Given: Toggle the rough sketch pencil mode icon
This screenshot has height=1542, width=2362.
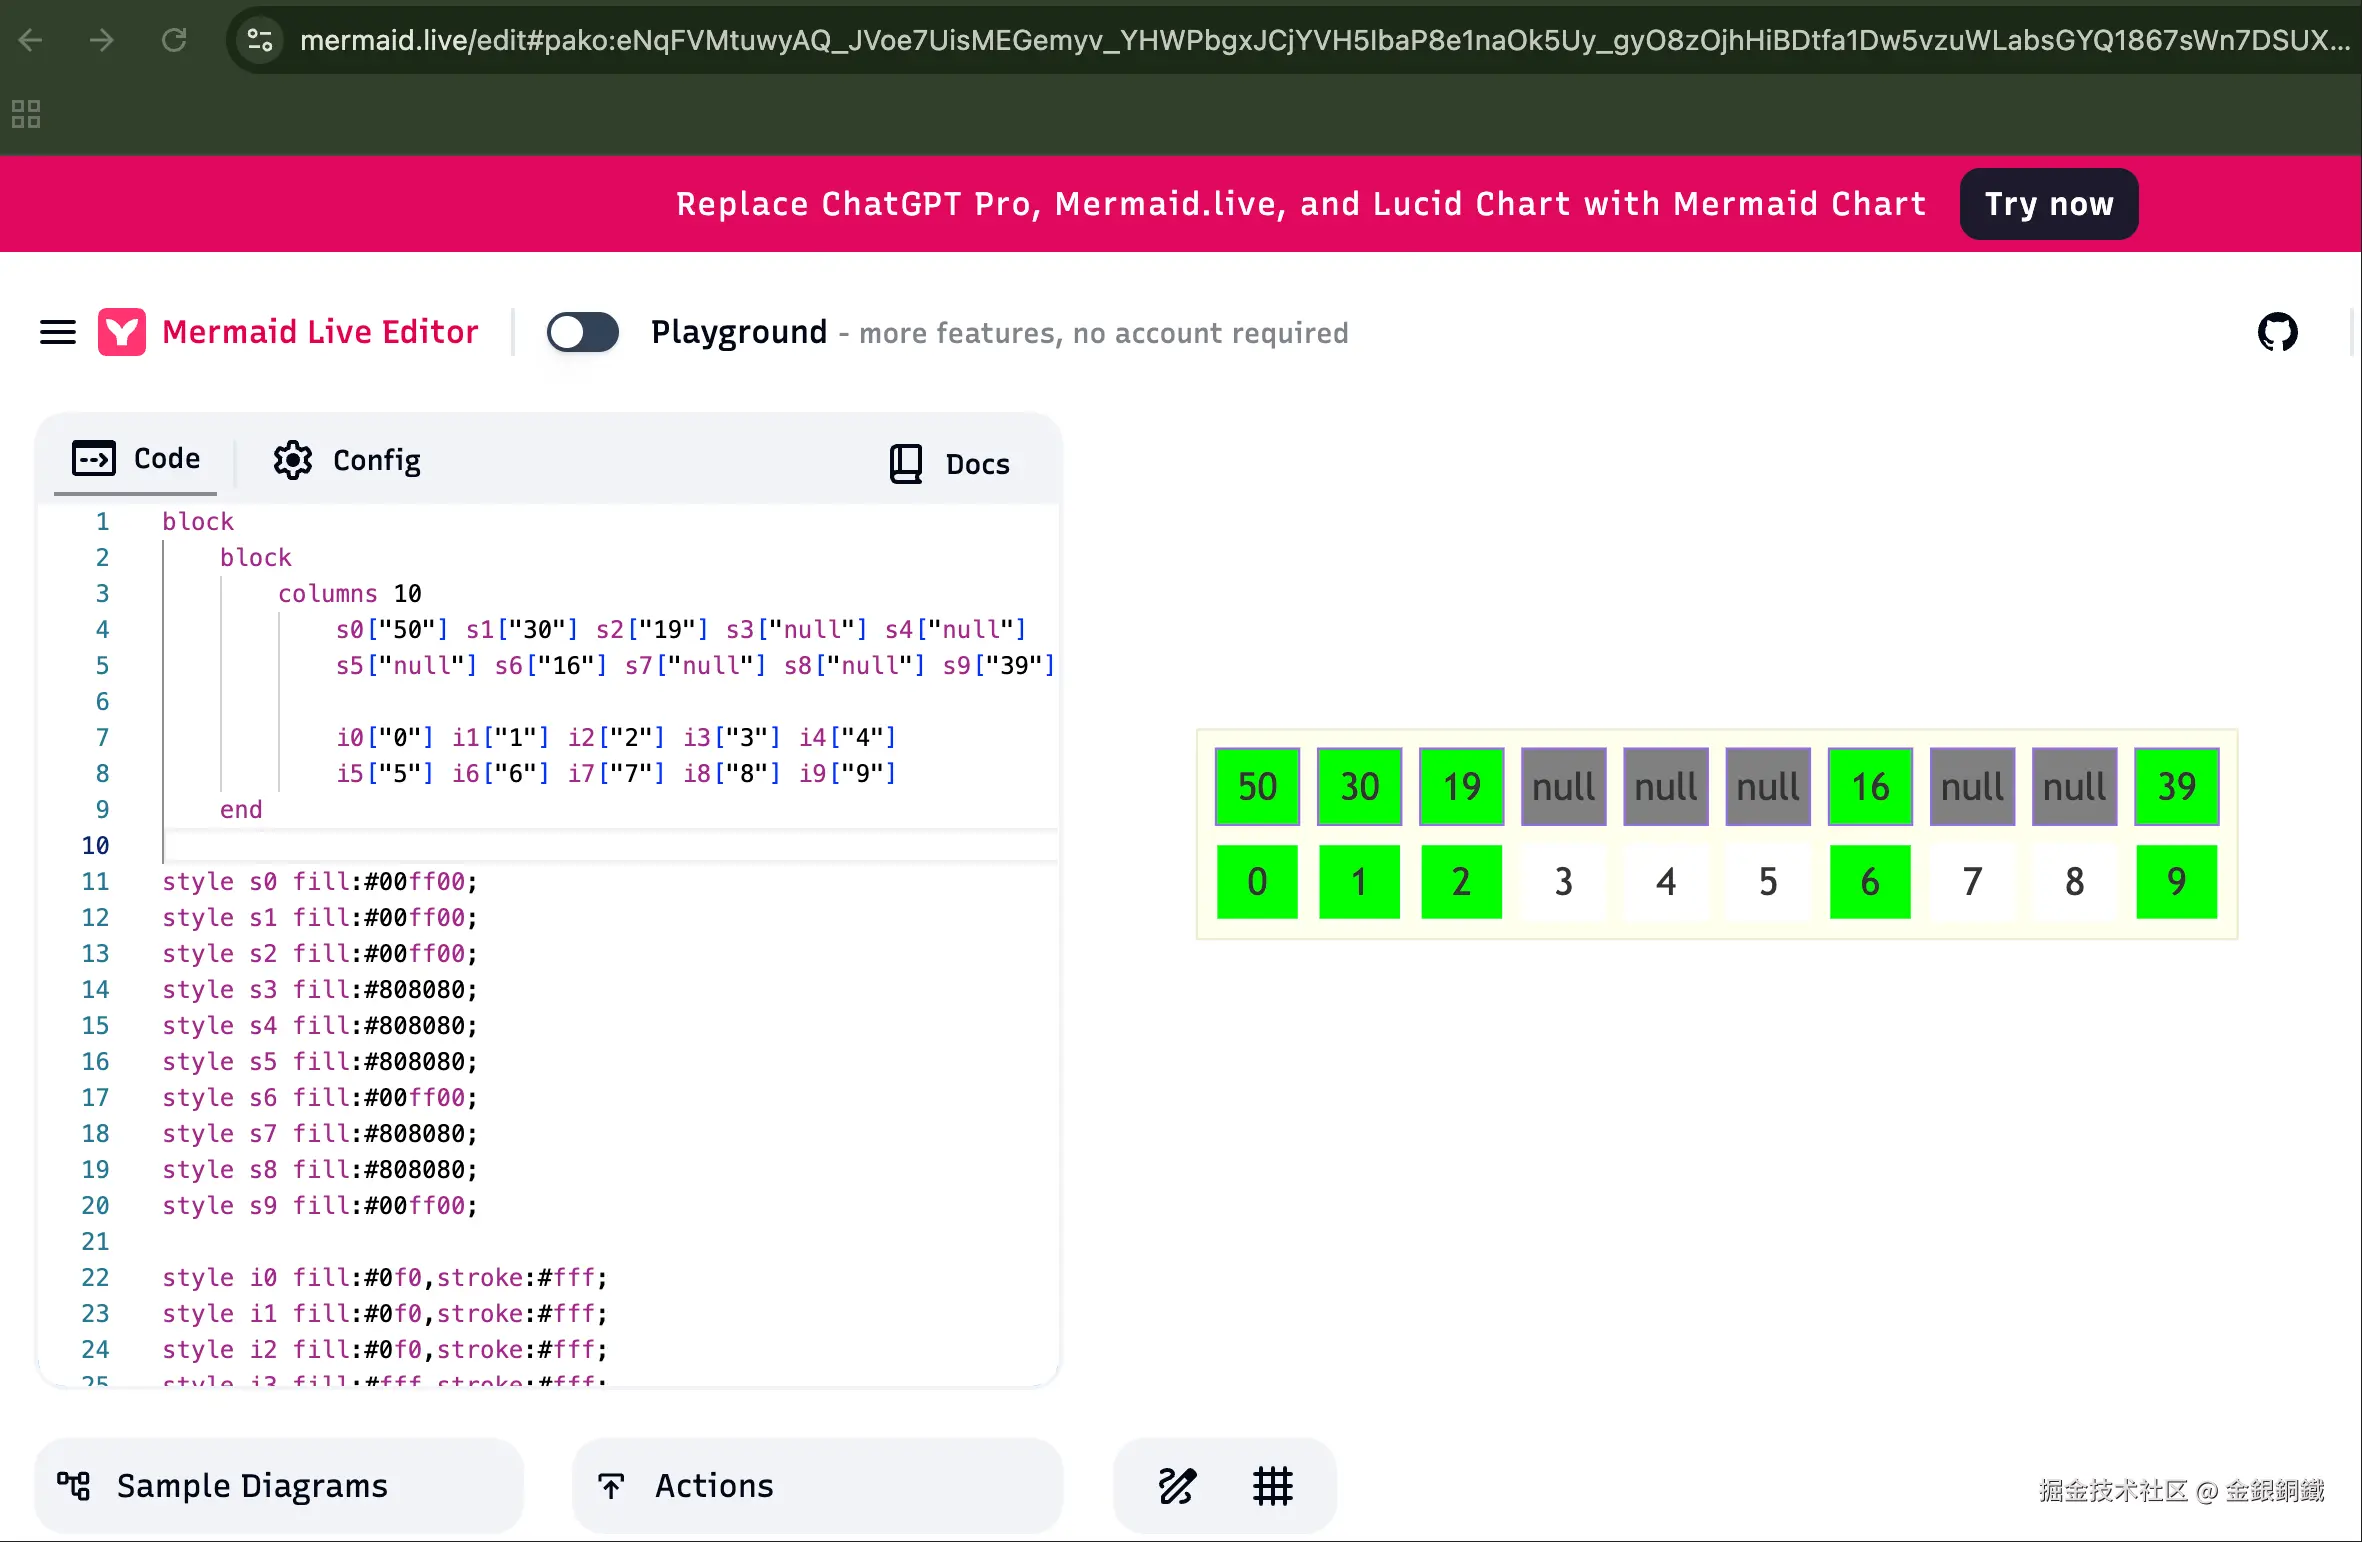Looking at the screenshot, I should click(x=1177, y=1486).
